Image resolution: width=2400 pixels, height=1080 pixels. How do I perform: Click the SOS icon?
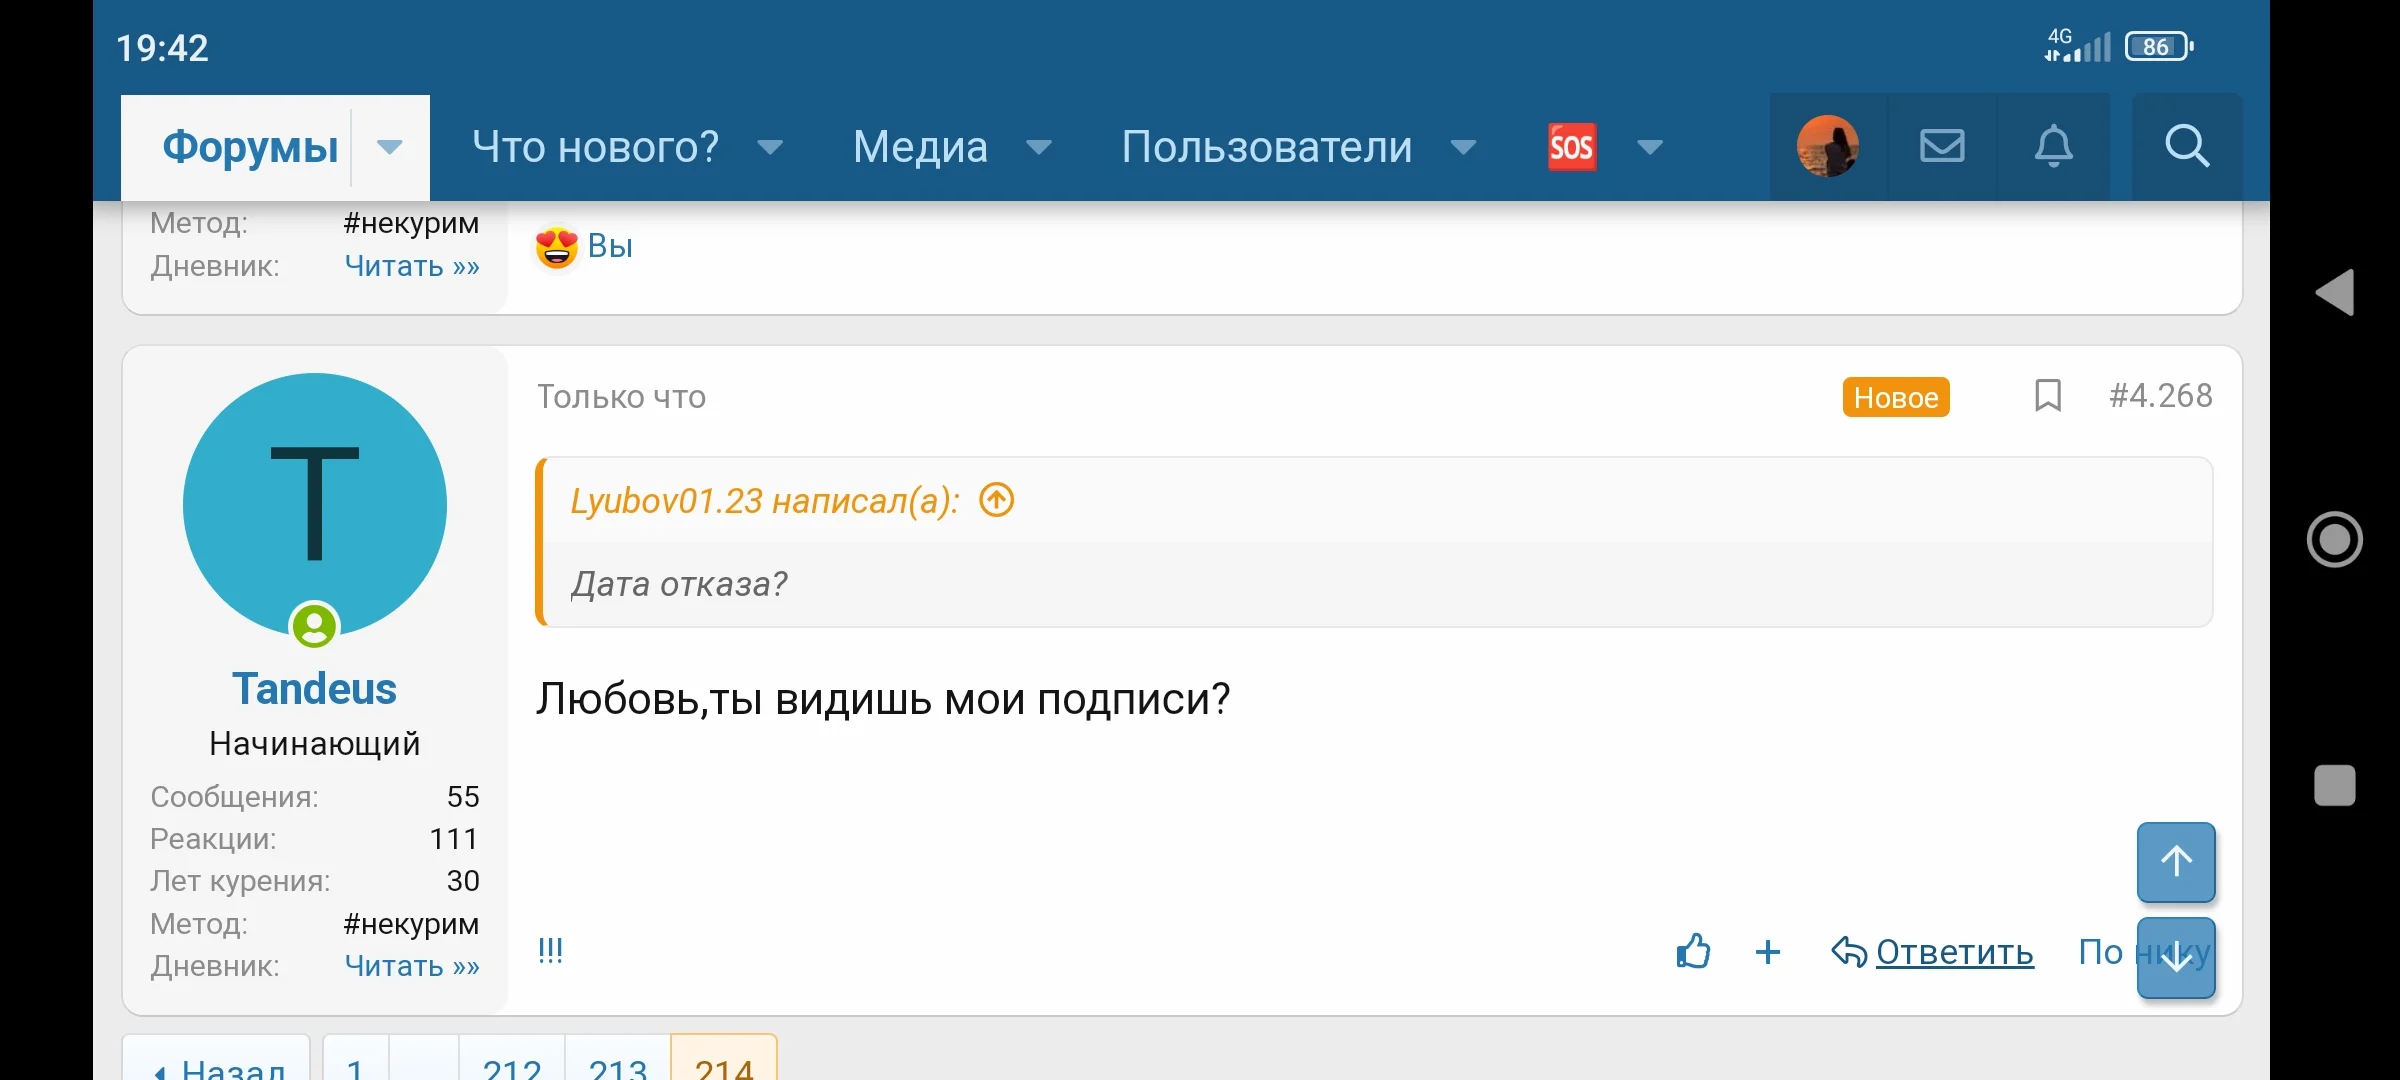pos(1571,146)
